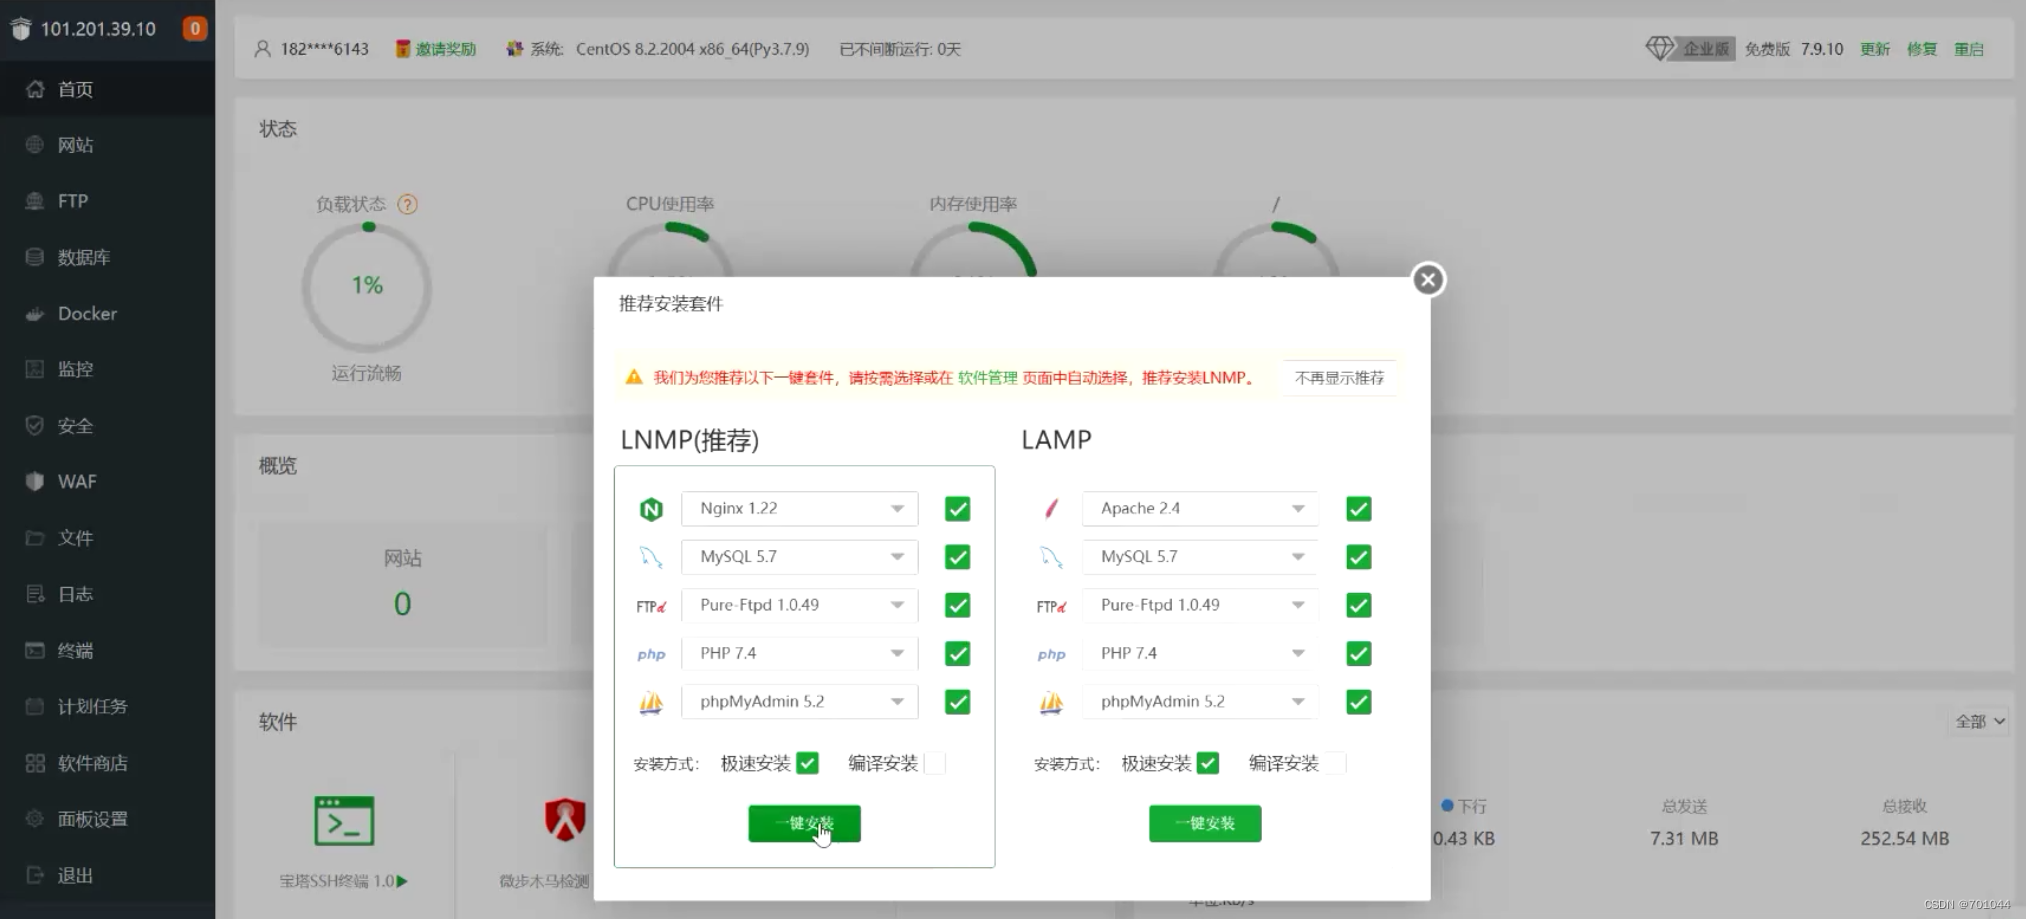Click the Nginx logo icon in LNMP

click(x=651, y=509)
